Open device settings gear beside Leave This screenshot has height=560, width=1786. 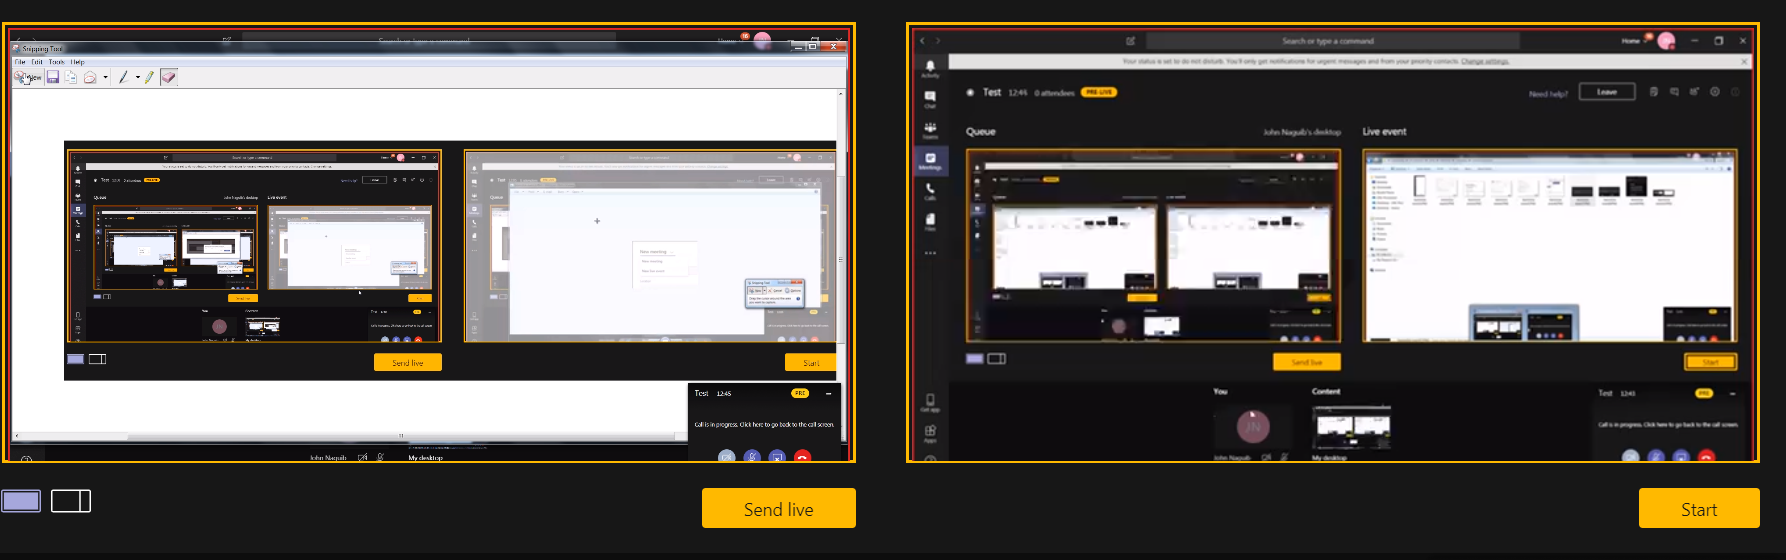tap(1714, 92)
